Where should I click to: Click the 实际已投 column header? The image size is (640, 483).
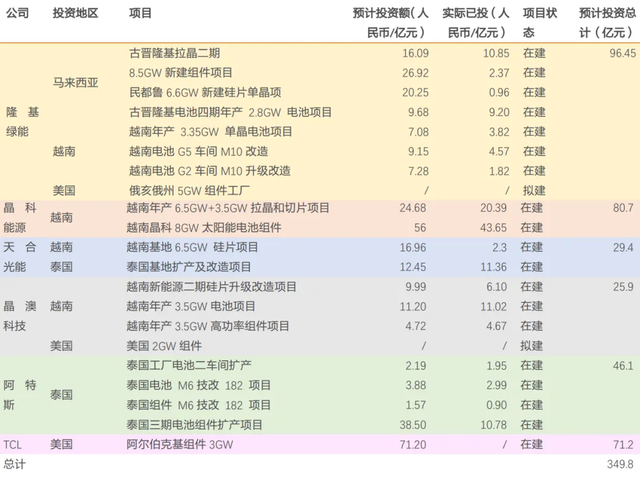[476, 22]
